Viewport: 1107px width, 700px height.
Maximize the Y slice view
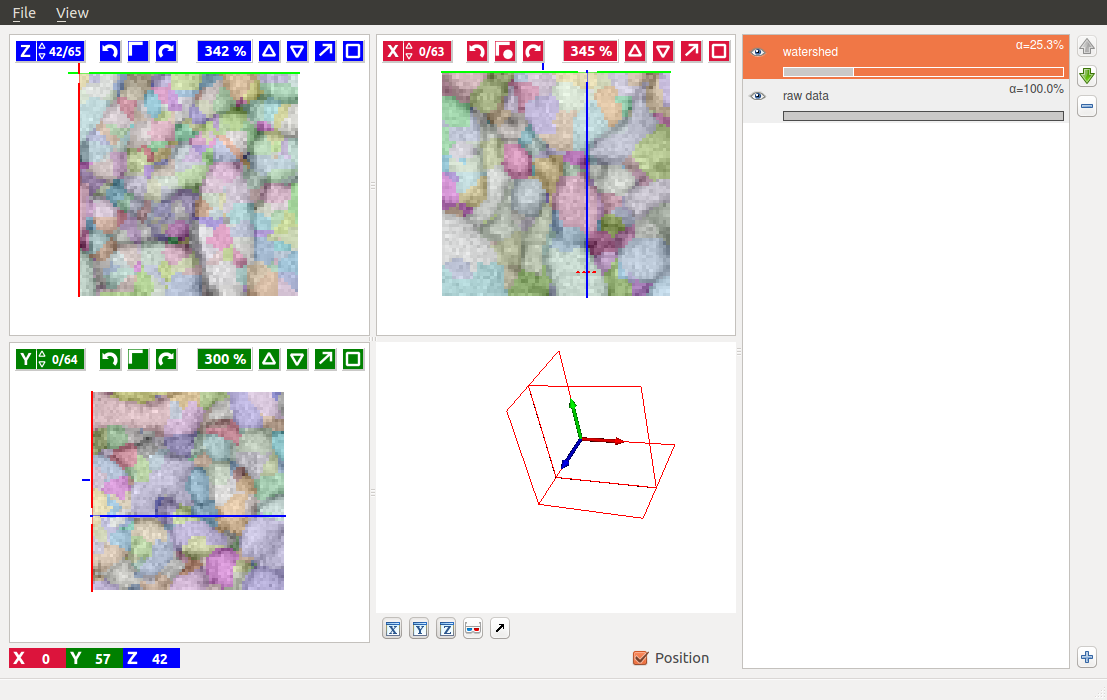coord(353,359)
